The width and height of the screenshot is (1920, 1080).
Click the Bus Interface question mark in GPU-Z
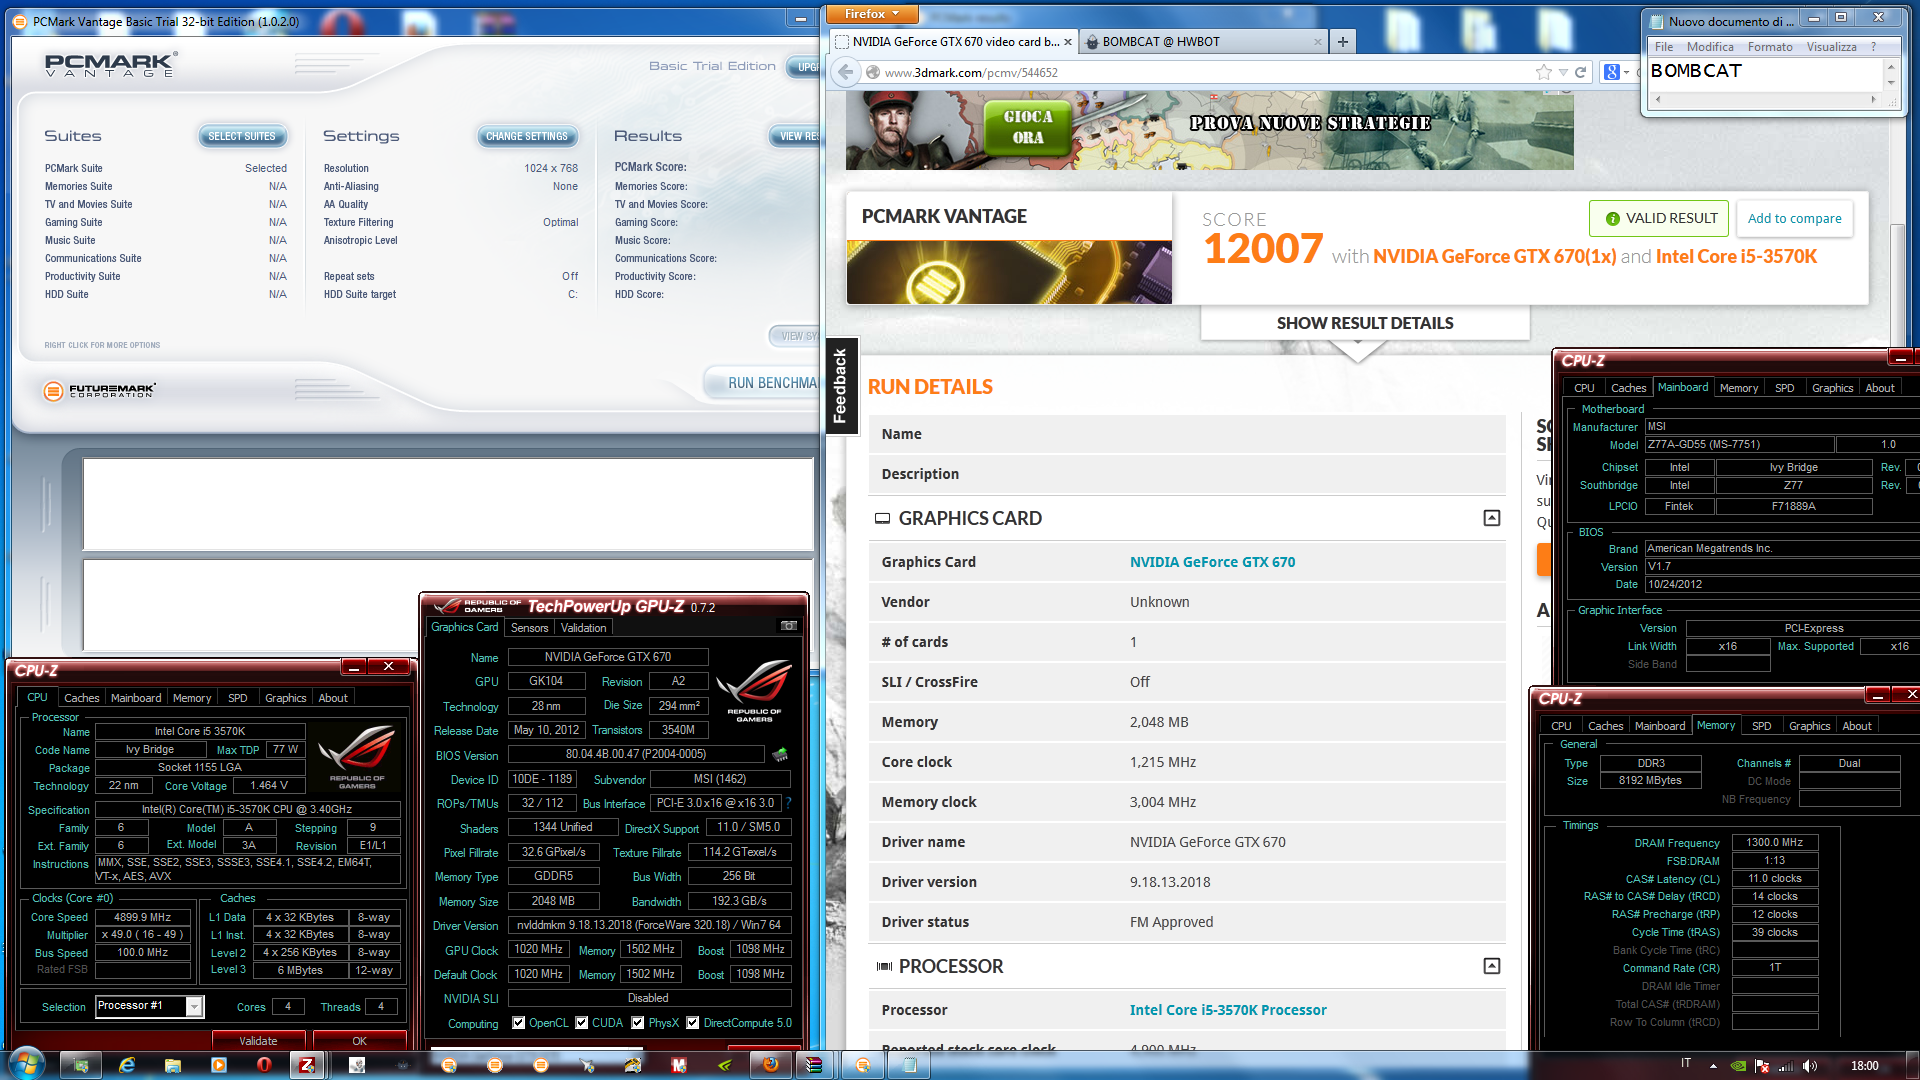pos(788,803)
